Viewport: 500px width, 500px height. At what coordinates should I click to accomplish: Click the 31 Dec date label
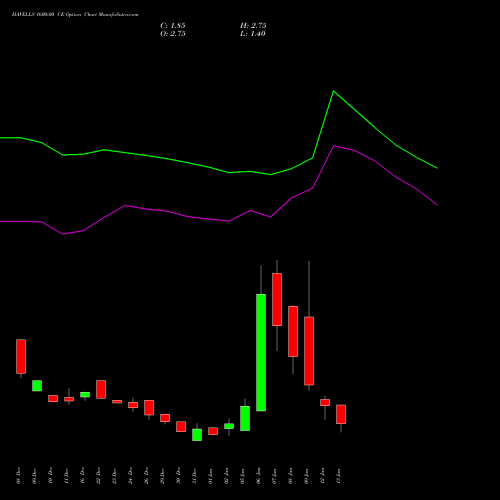[194, 476]
